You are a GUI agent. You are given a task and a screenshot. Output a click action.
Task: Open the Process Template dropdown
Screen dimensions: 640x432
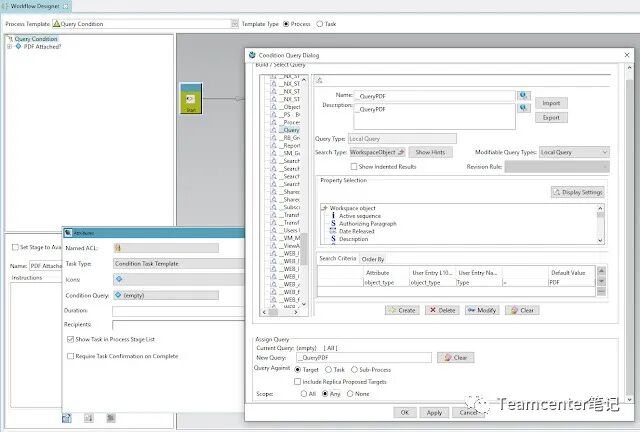[x=234, y=23]
